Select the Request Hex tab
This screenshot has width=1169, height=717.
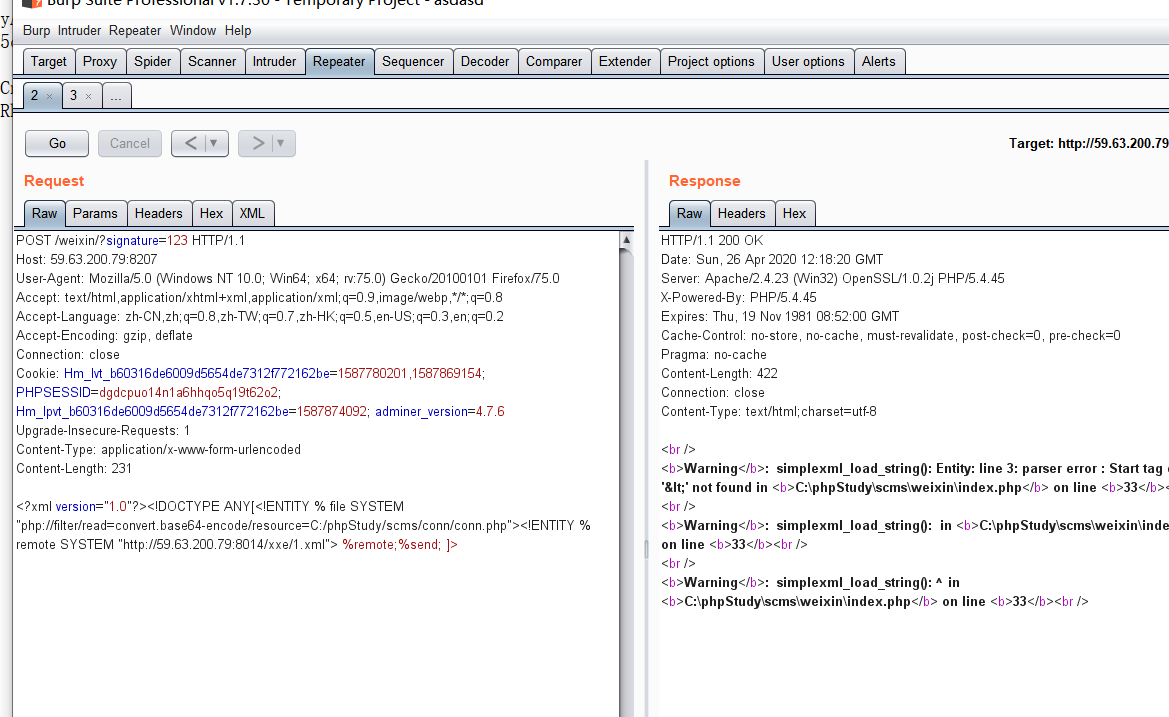[x=212, y=213]
